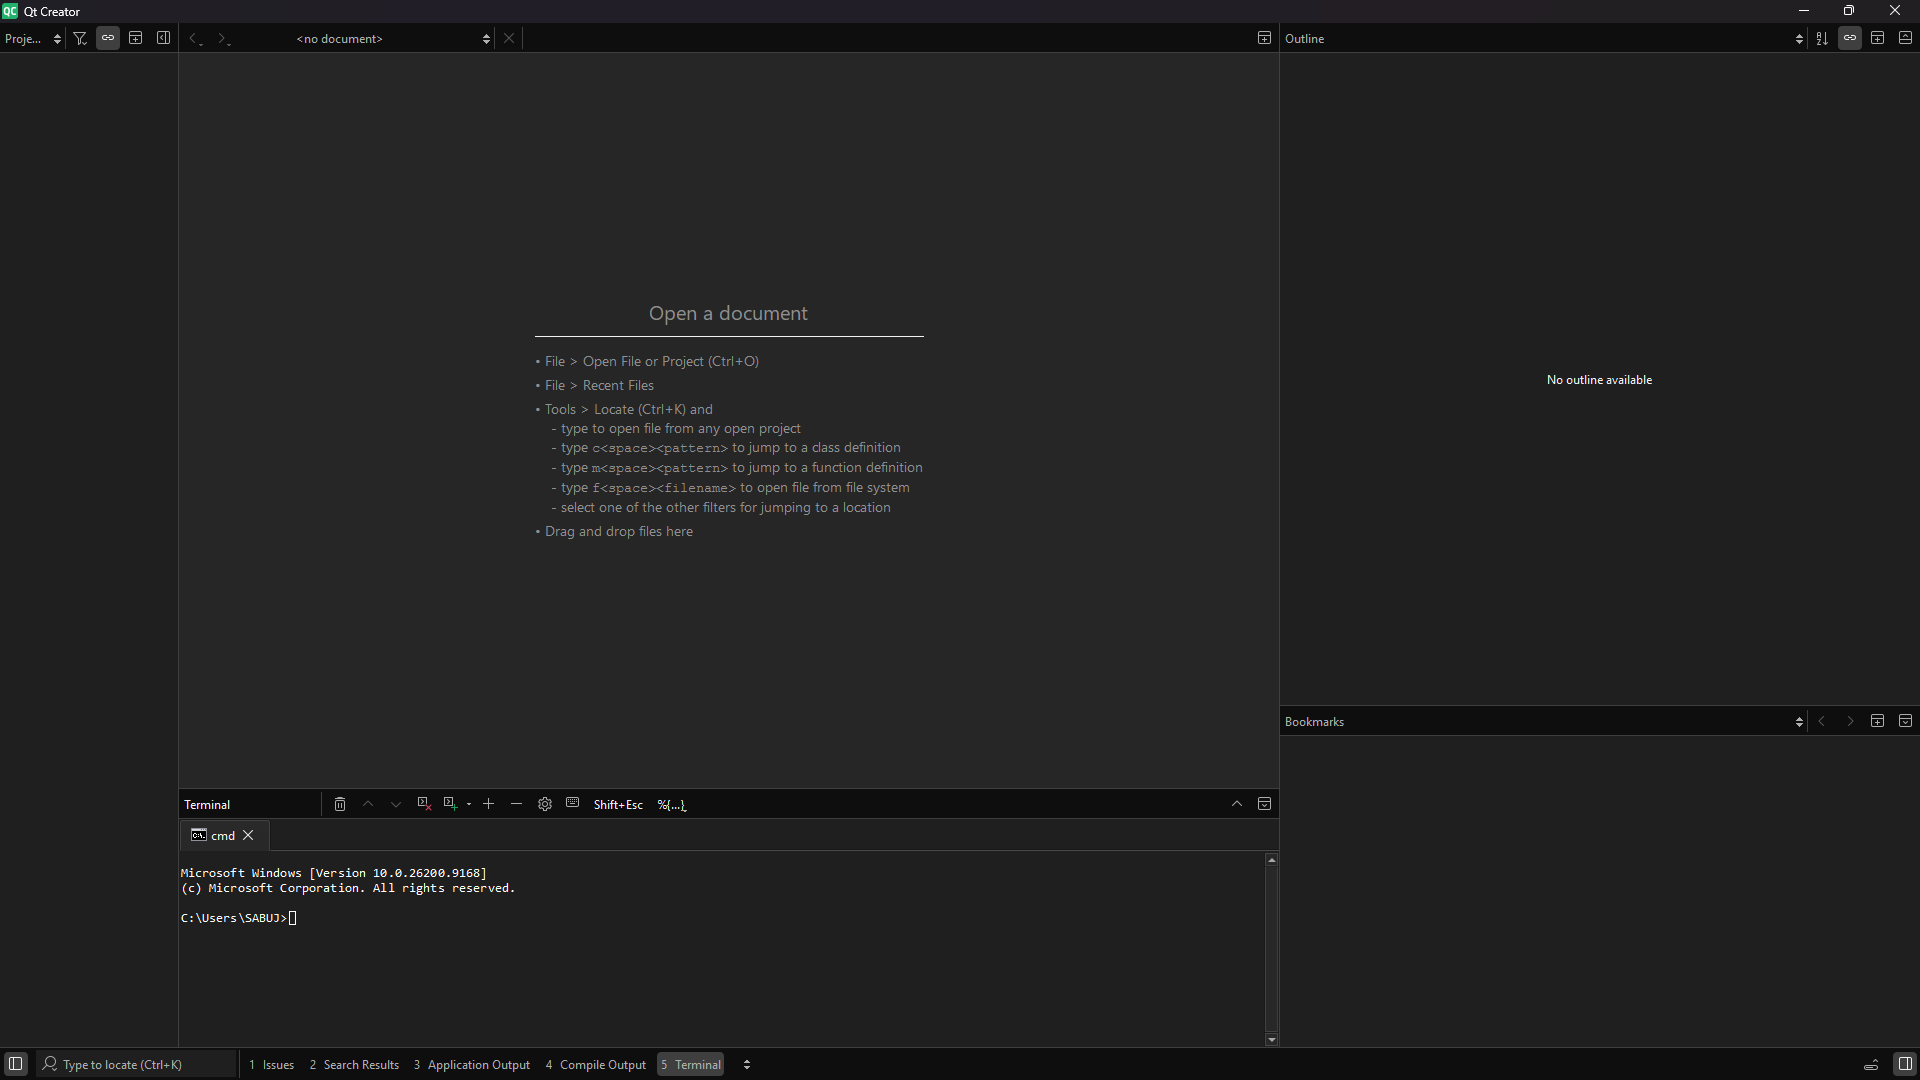Maximize the Terminal output pane
The image size is (1920, 1080).
coord(1237,804)
